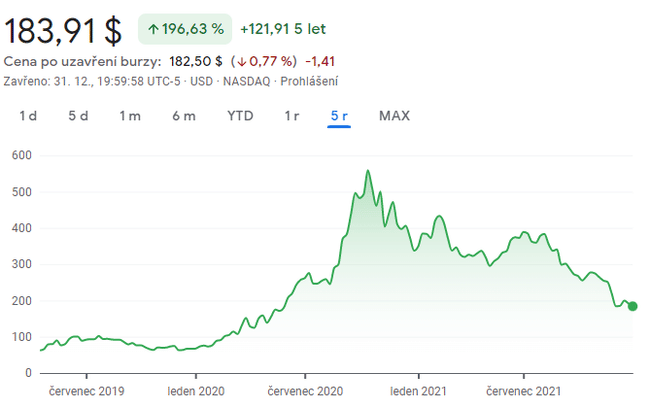Click the +121,91 5 let change text

[x=283, y=29]
